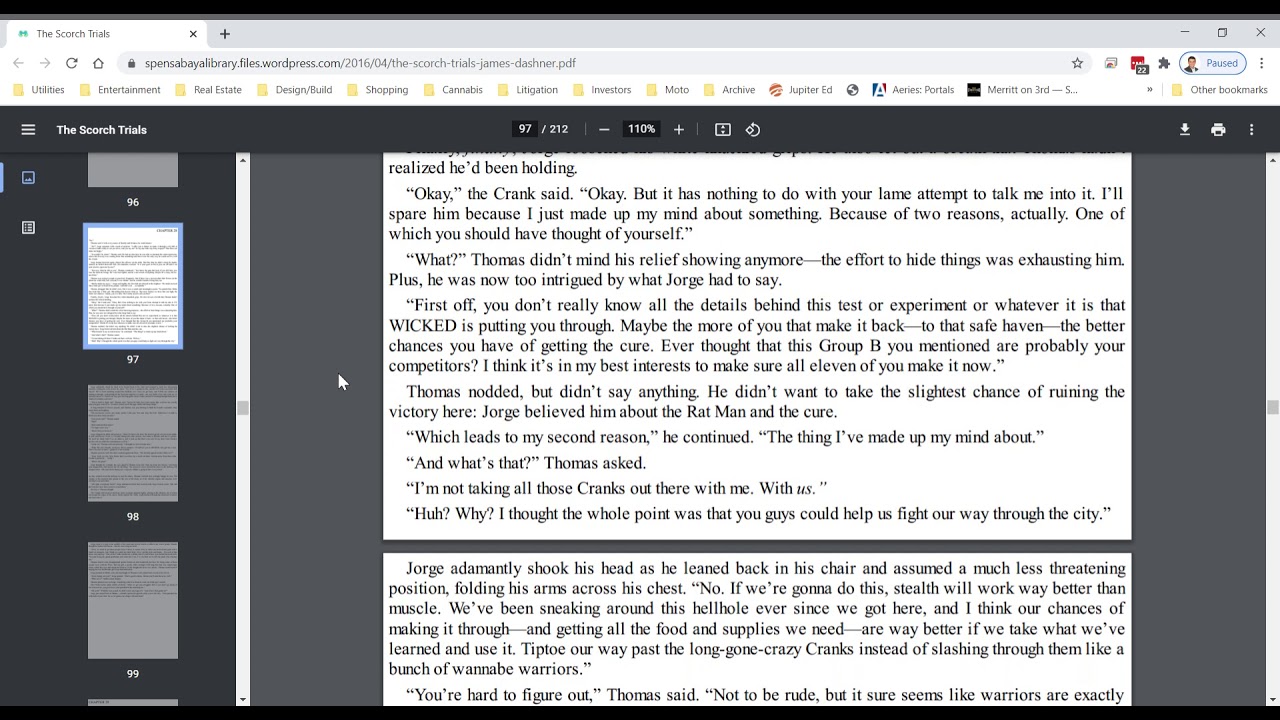
Task: Open the Entertainment bookmarks folder
Action: [120, 90]
